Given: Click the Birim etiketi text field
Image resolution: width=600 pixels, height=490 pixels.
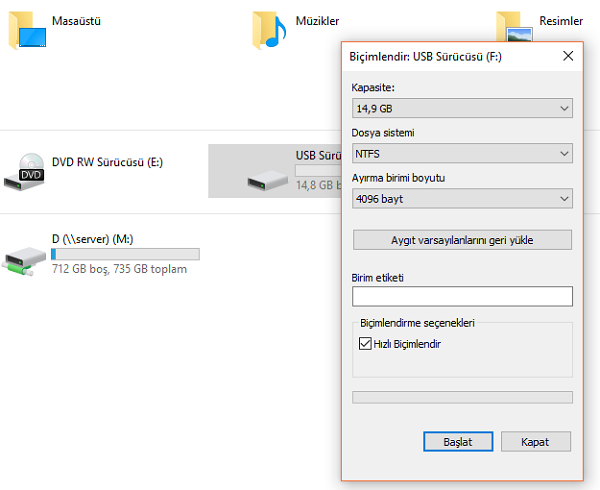Looking at the screenshot, I should click(x=462, y=296).
